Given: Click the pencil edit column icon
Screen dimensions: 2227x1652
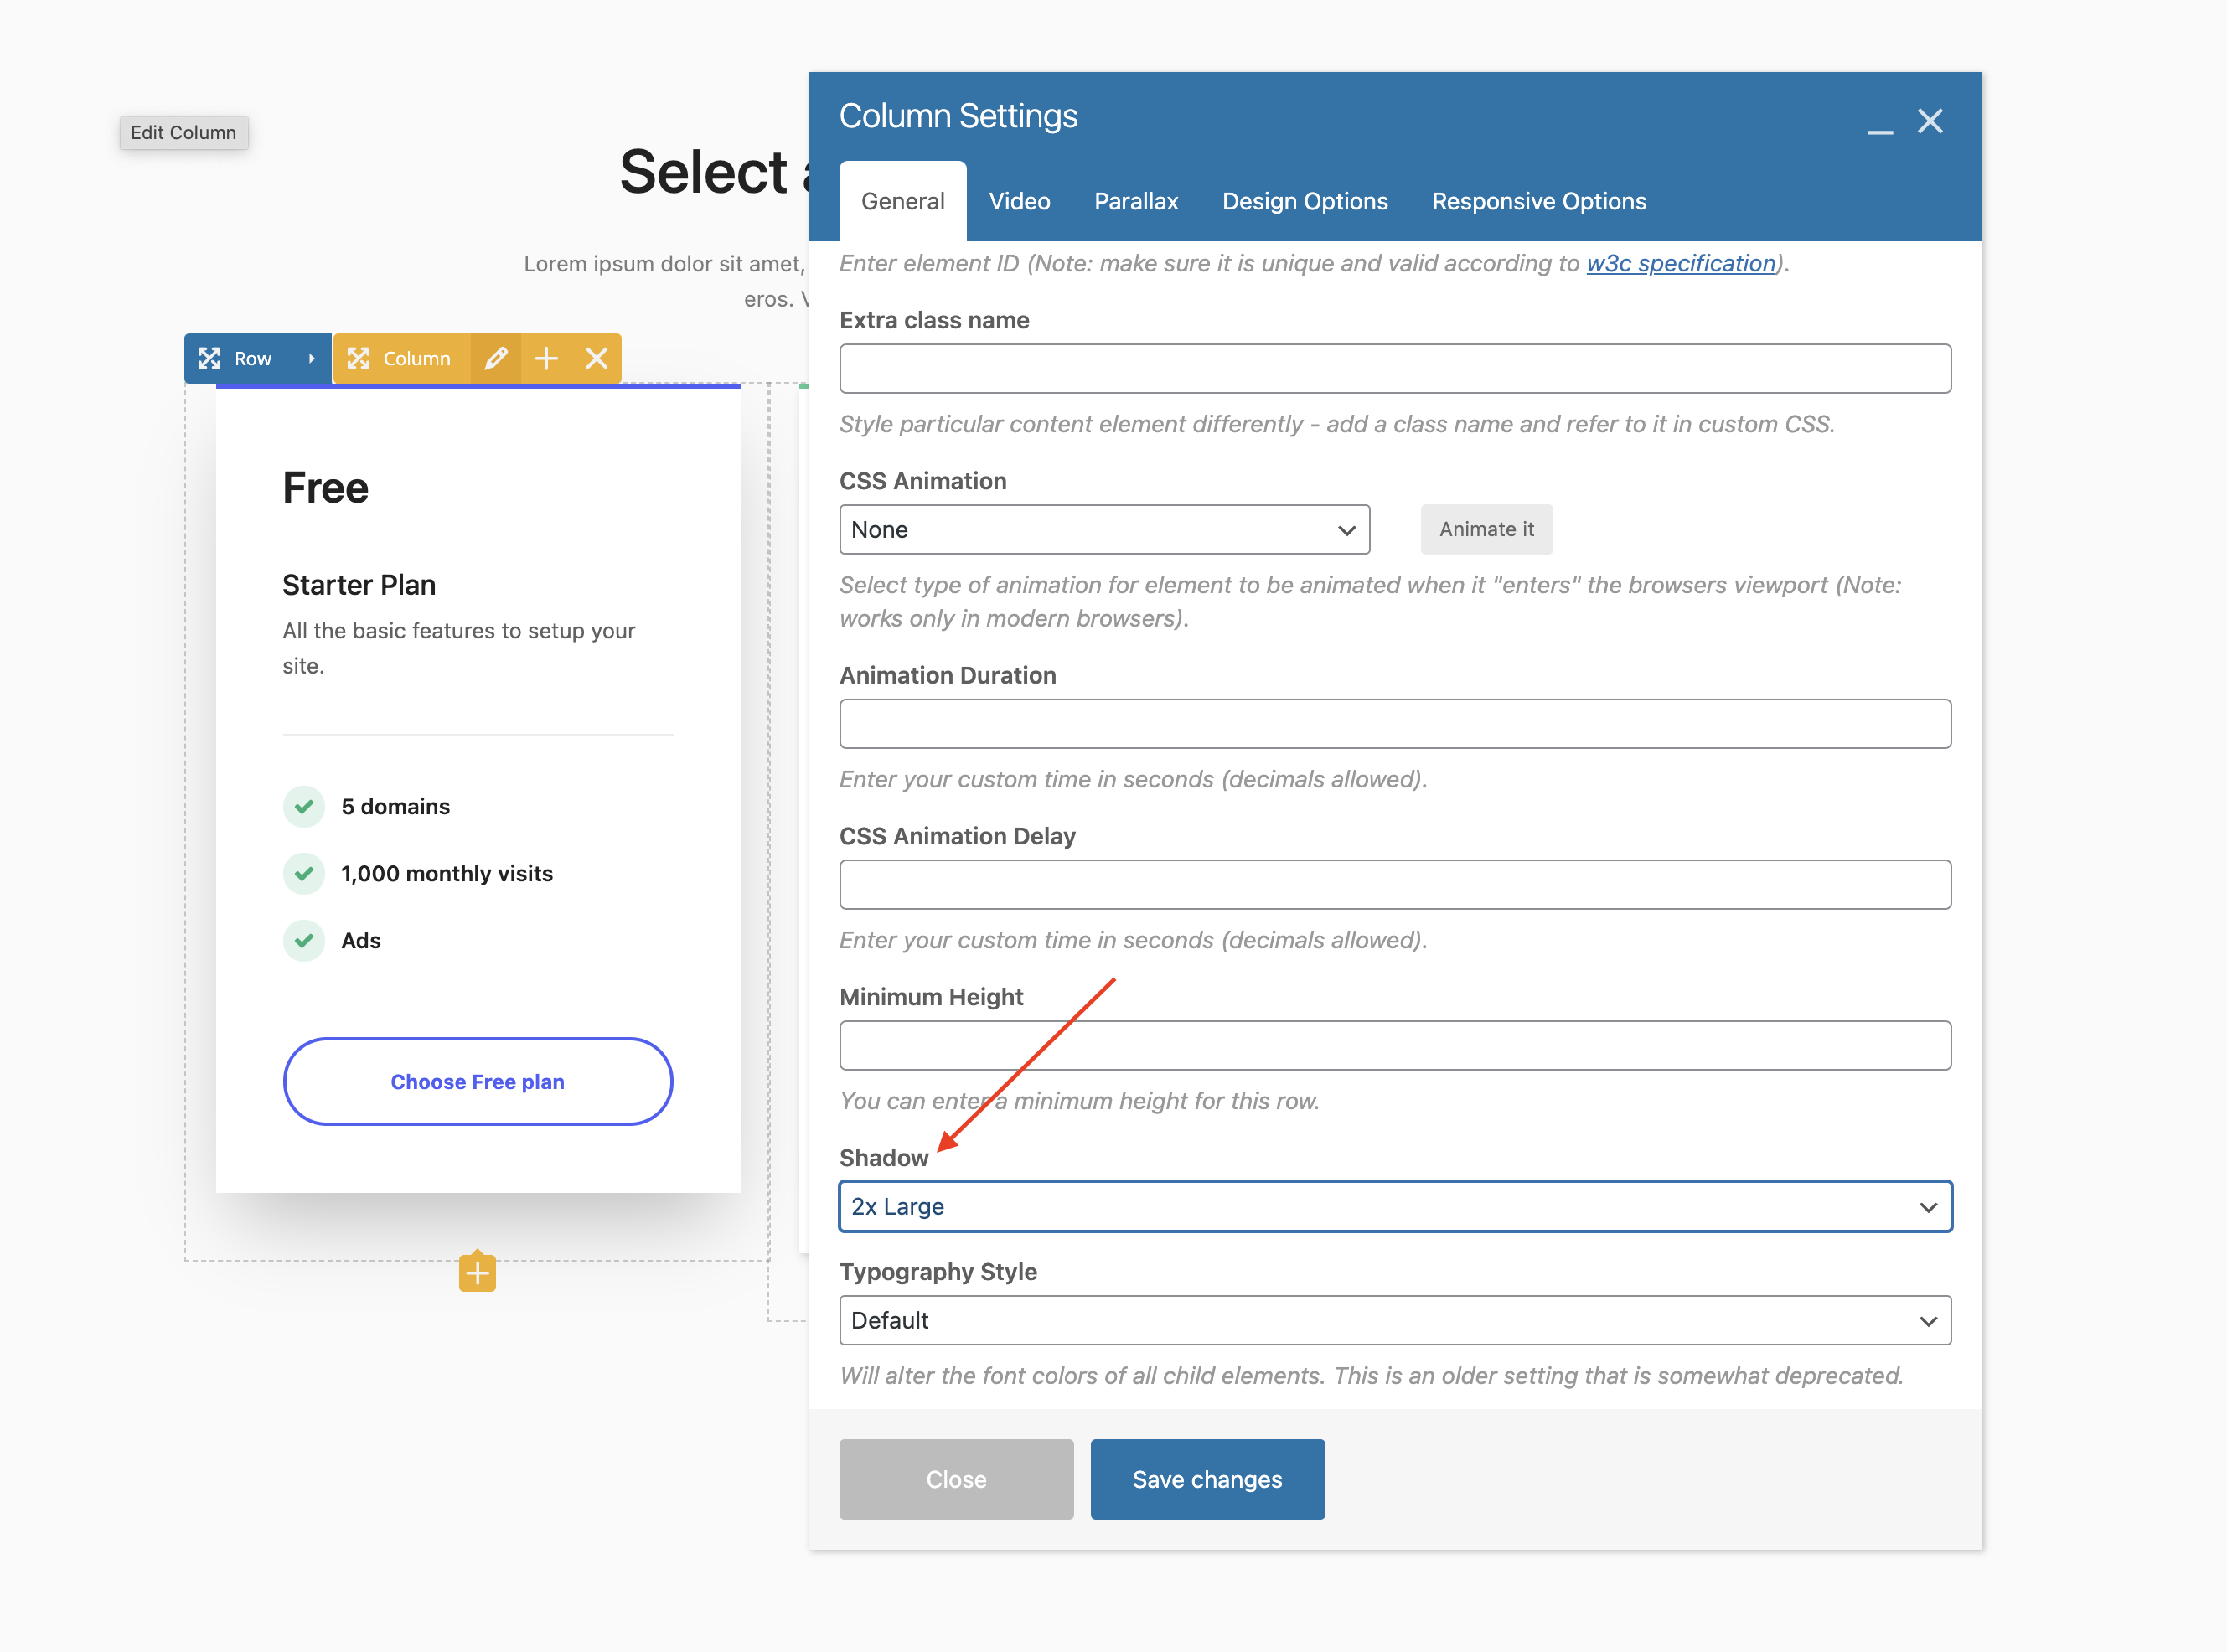Looking at the screenshot, I should coord(495,358).
